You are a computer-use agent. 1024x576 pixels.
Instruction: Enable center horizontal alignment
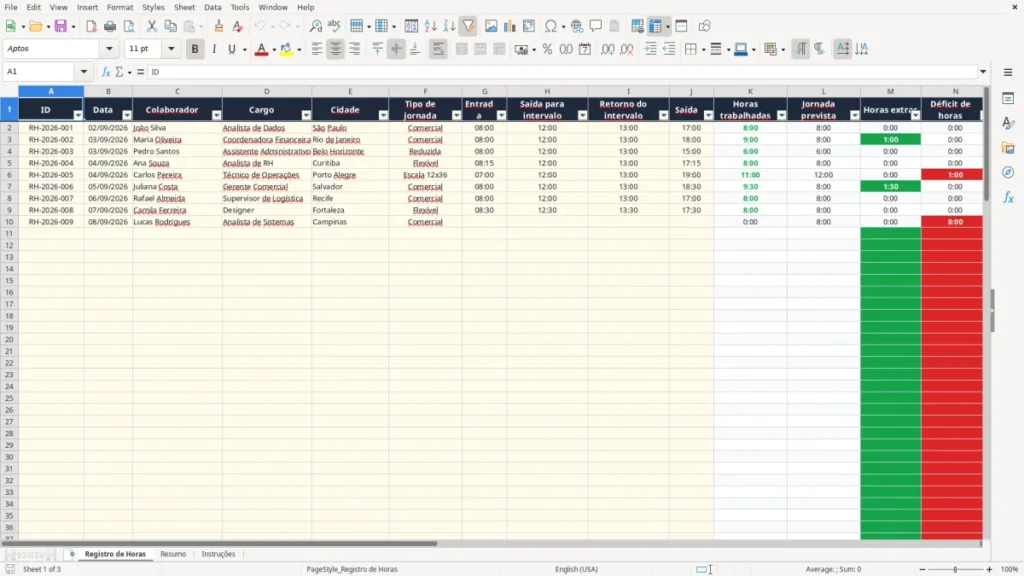tap(336, 49)
